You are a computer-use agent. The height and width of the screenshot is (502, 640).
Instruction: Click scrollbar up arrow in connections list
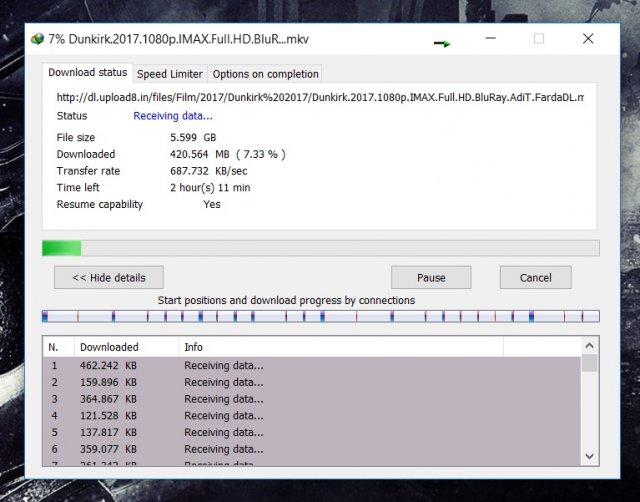(x=590, y=346)
